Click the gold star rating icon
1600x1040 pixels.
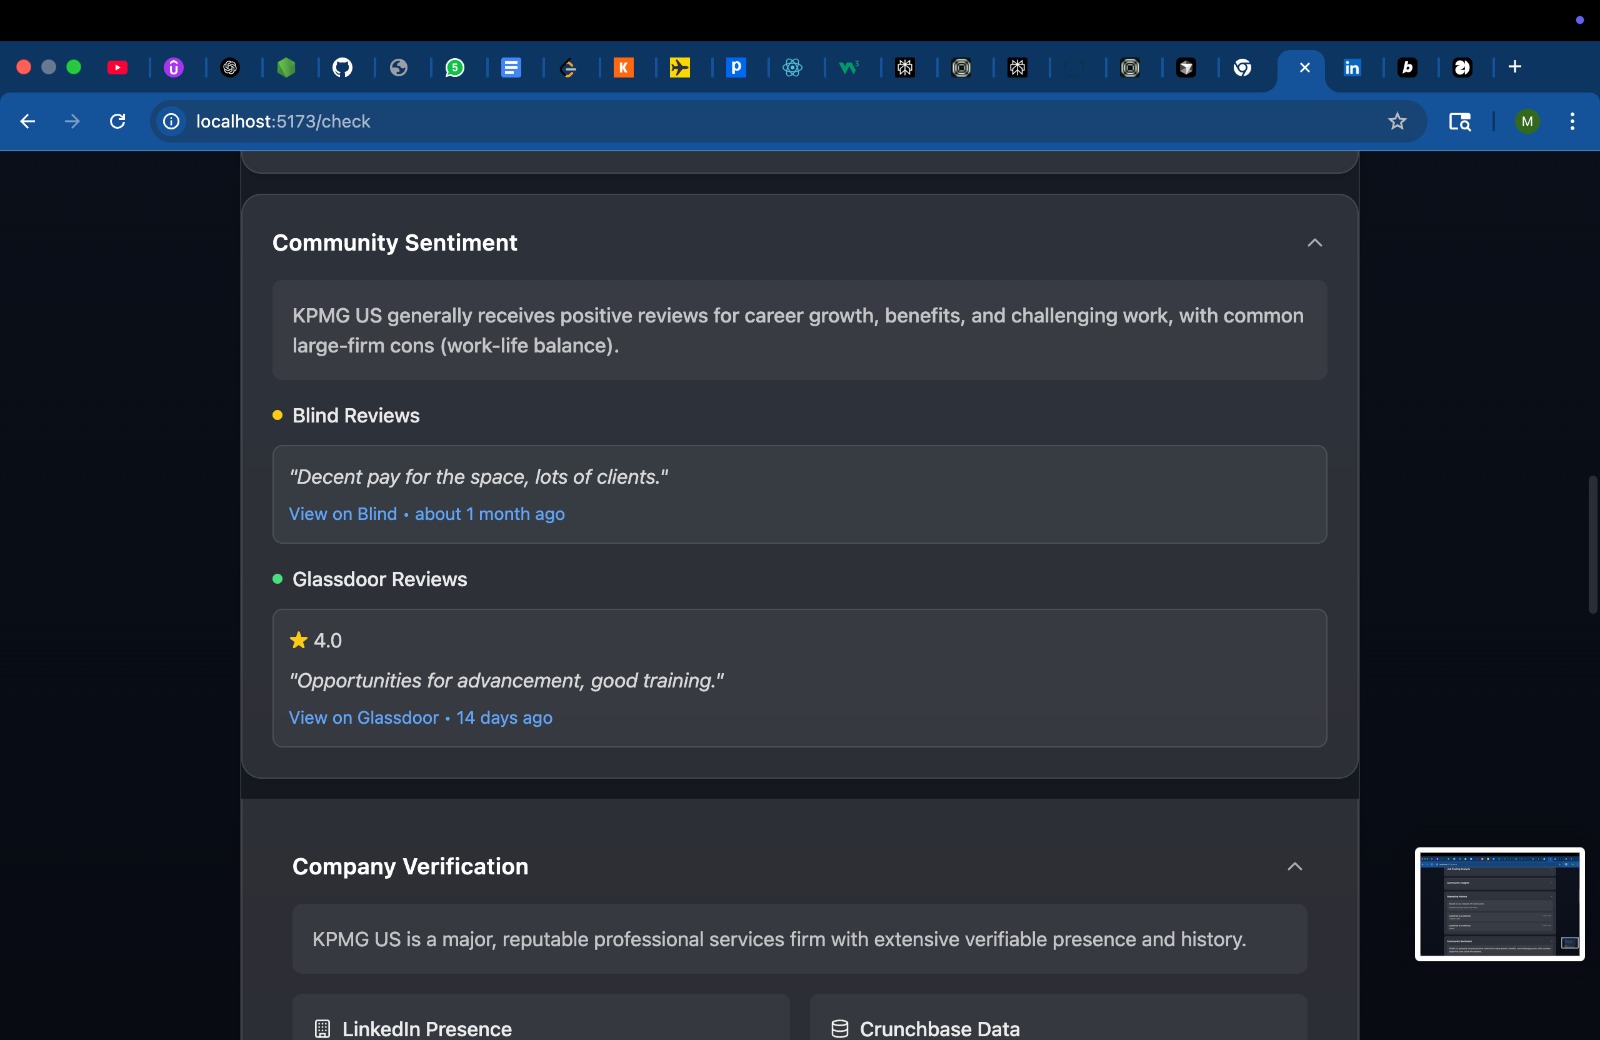[x=298, y=640]
